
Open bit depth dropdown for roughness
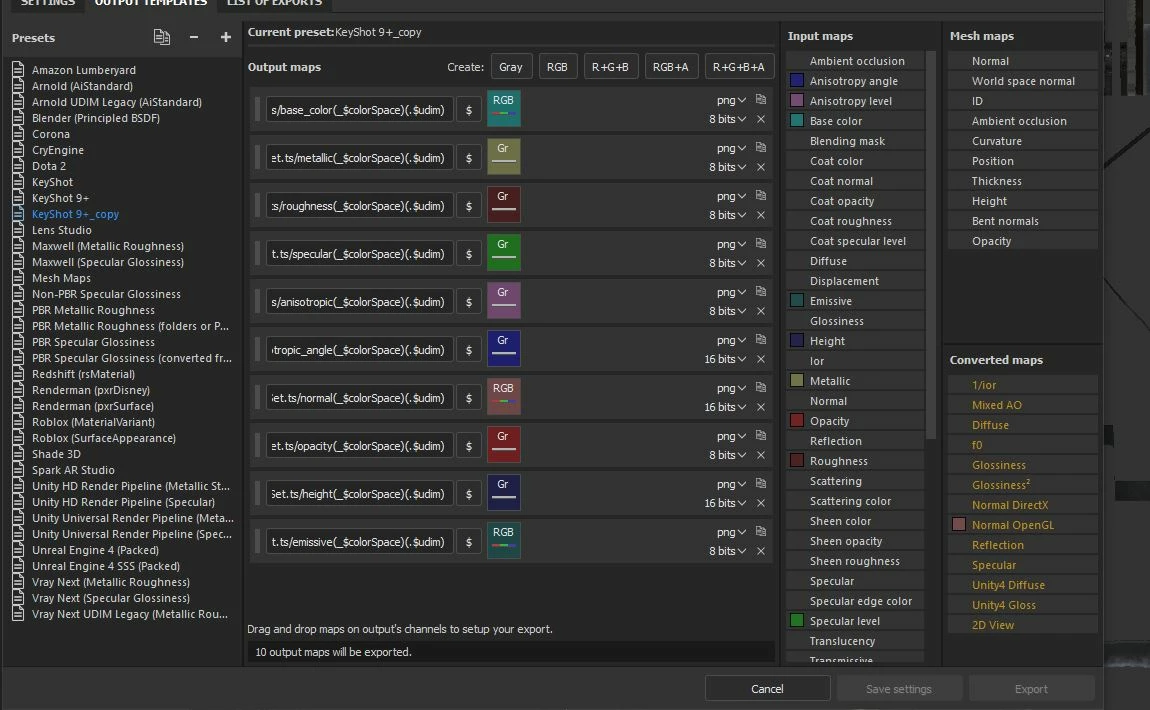728,215
